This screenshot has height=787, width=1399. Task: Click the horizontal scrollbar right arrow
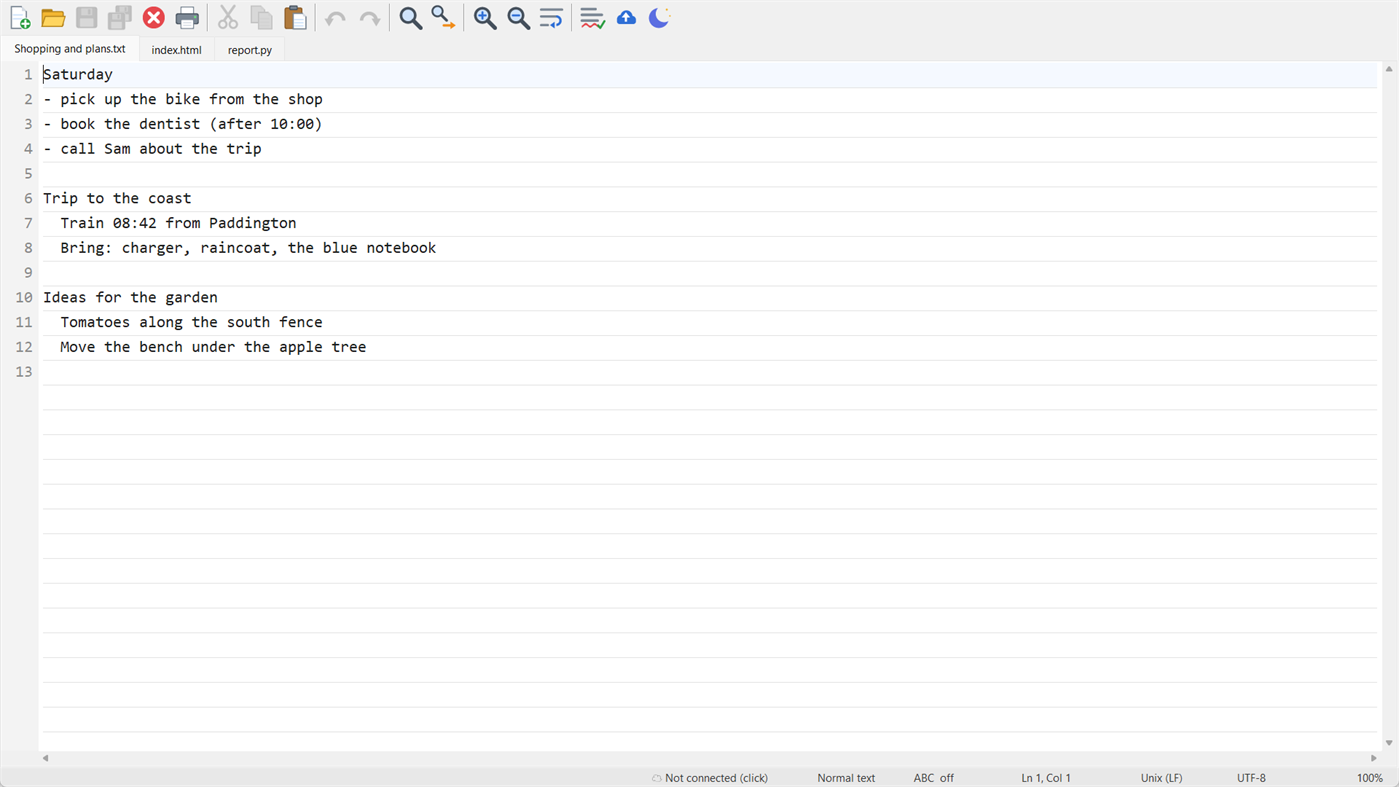pyautogui.click(x=1373, y=758)
